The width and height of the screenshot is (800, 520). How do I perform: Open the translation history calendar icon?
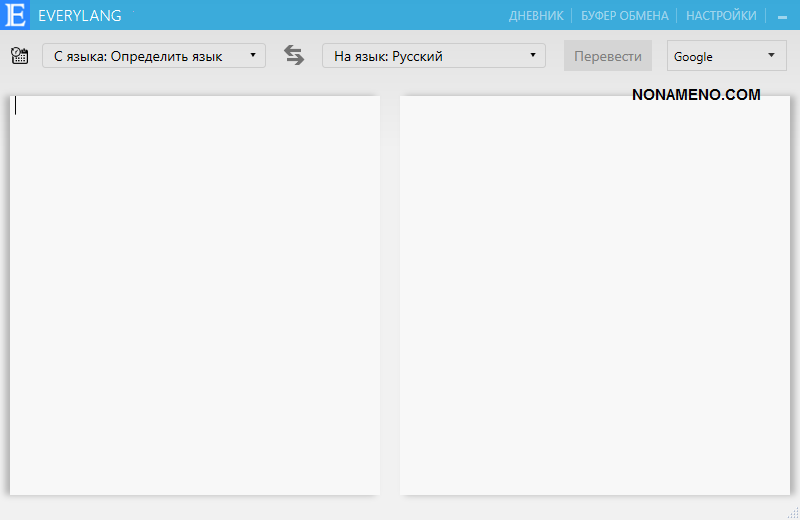[19, 56]
